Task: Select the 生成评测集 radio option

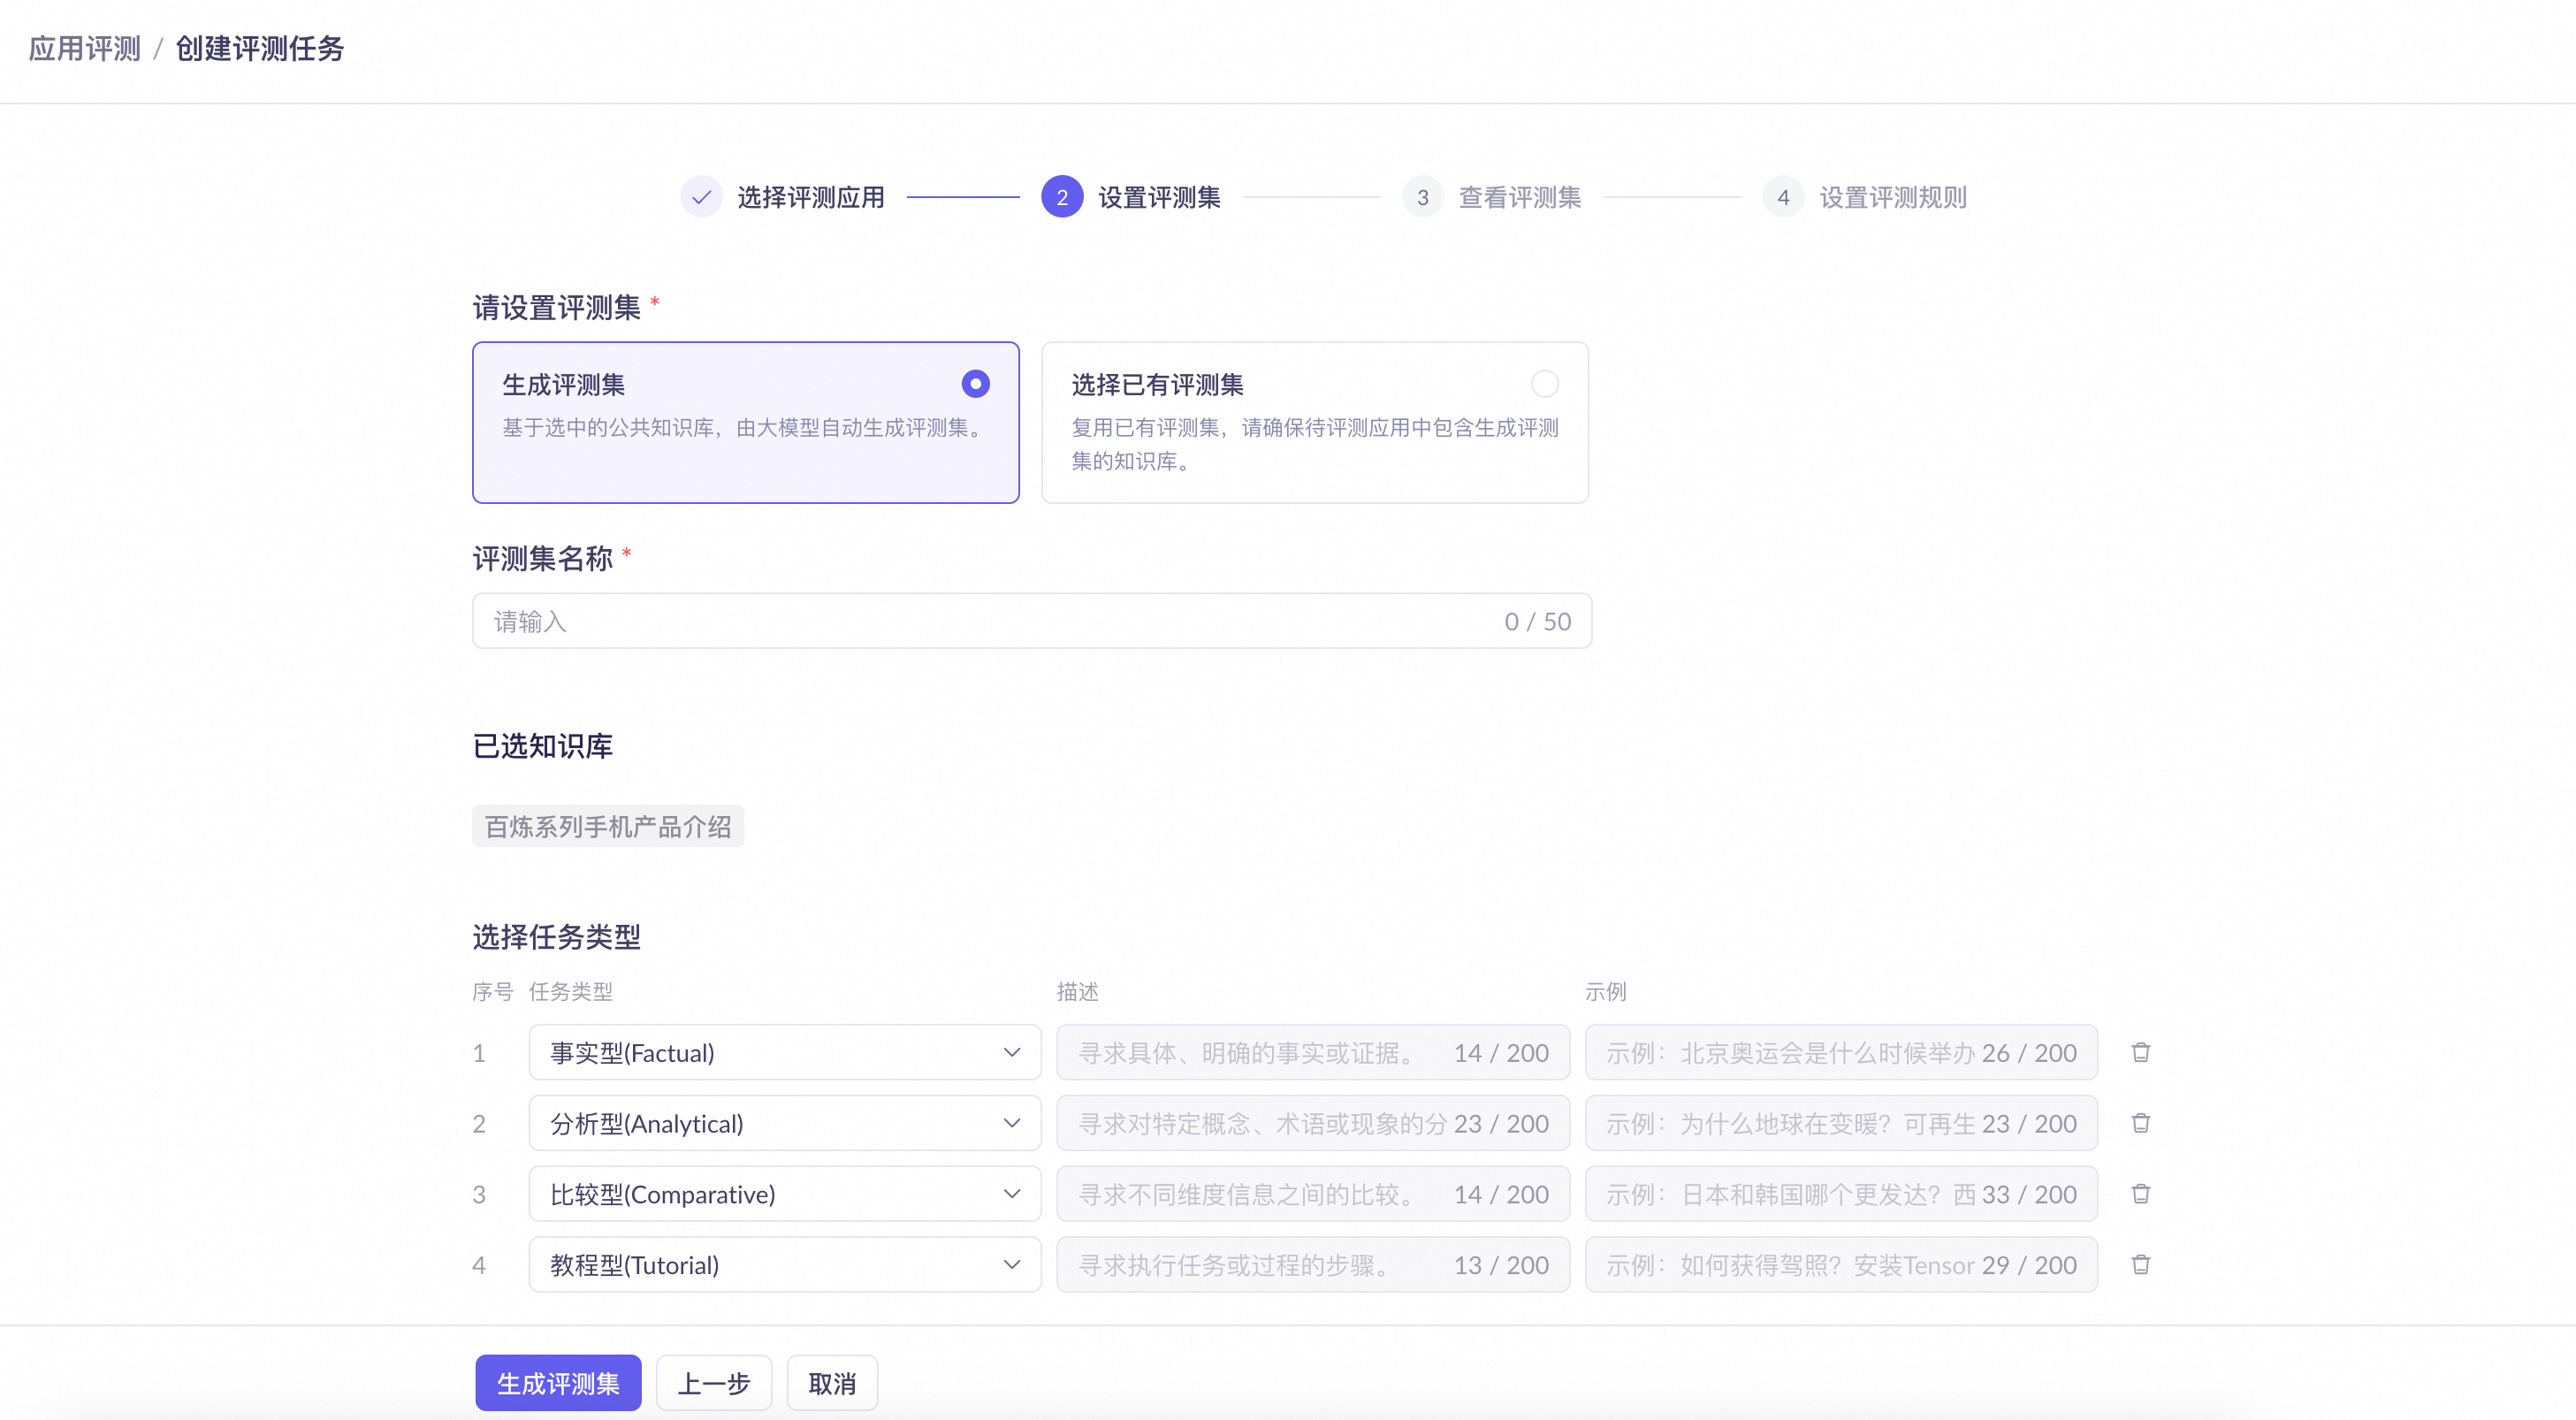Action: (975, 384)
